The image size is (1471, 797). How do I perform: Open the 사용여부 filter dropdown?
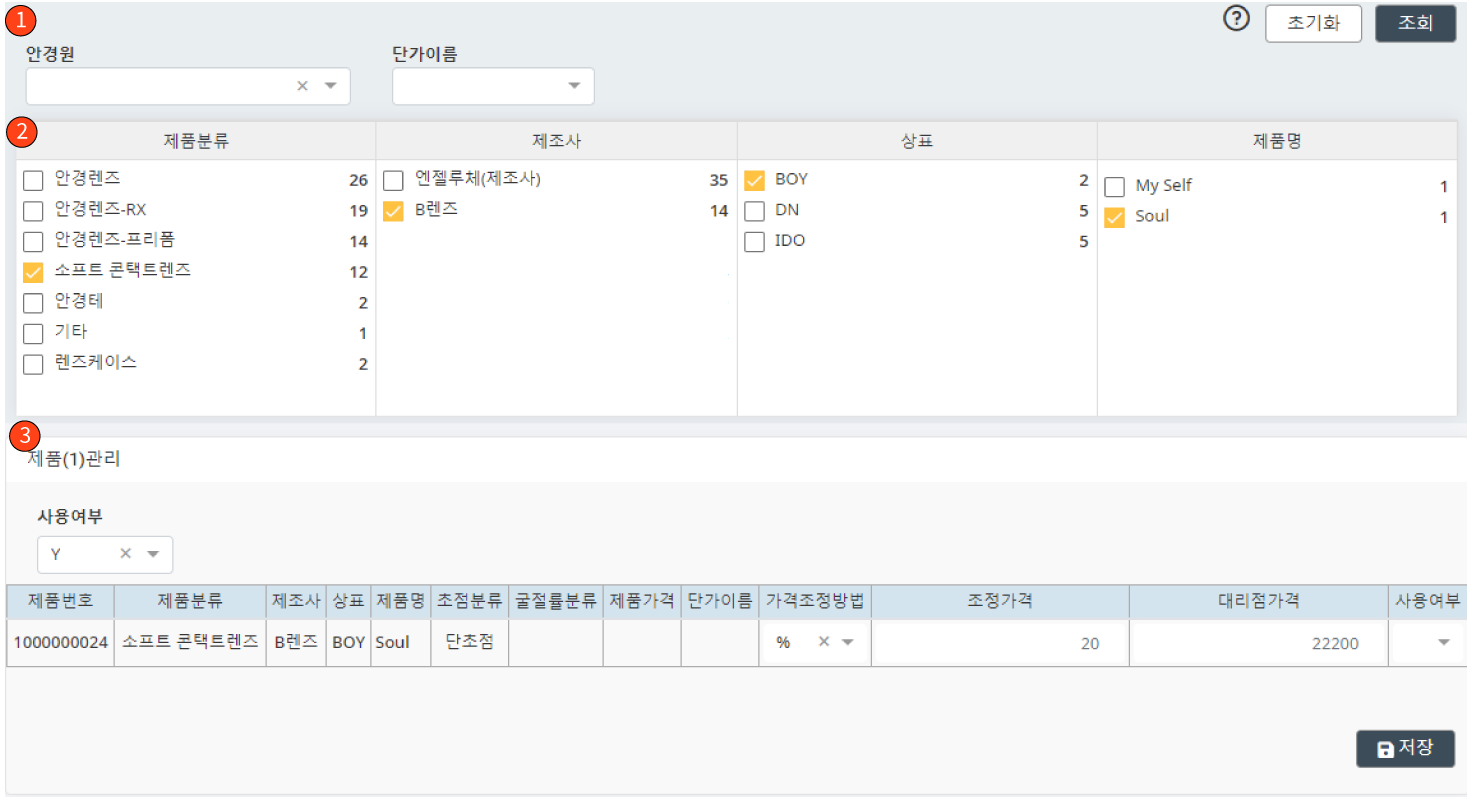click(155, 554)
